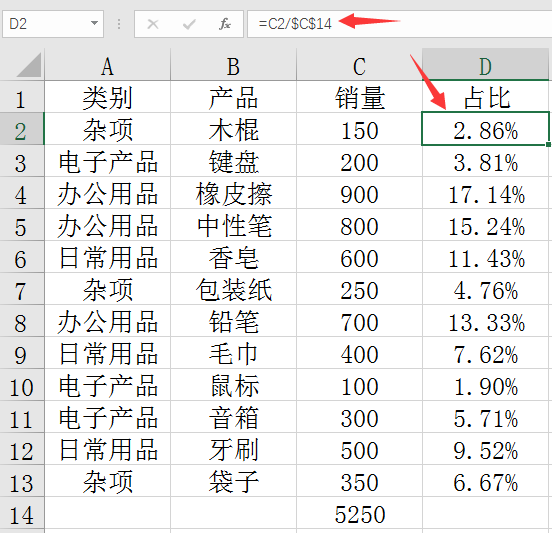
Task: Select cell showing 1.90%
Action: (485, 385)
